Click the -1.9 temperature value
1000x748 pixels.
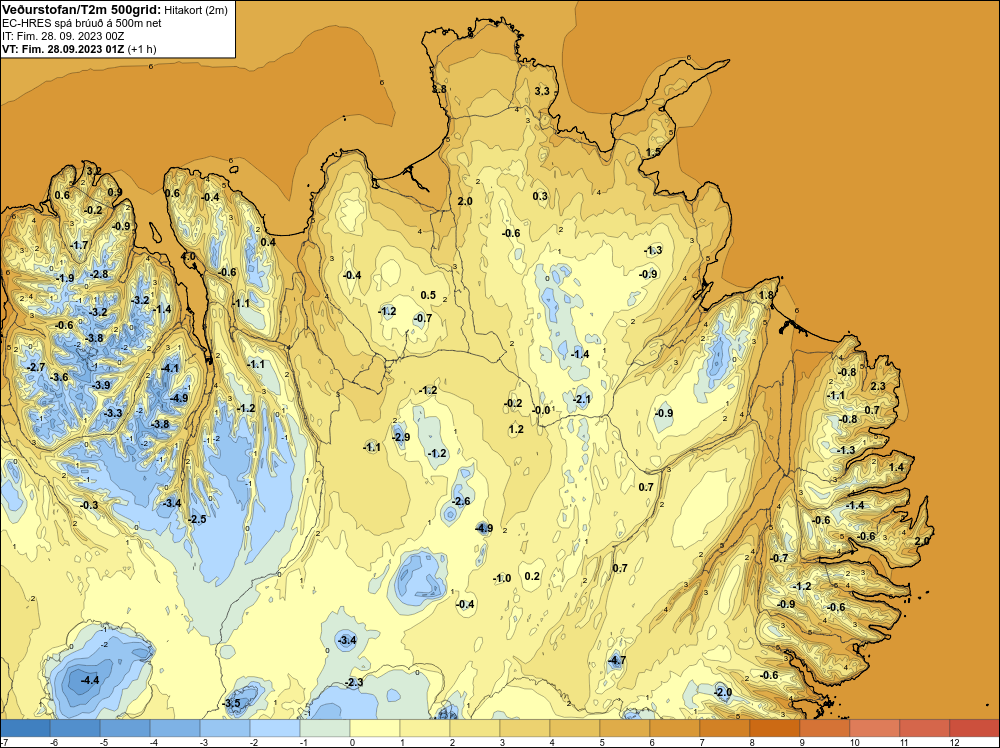pos(66,278)
